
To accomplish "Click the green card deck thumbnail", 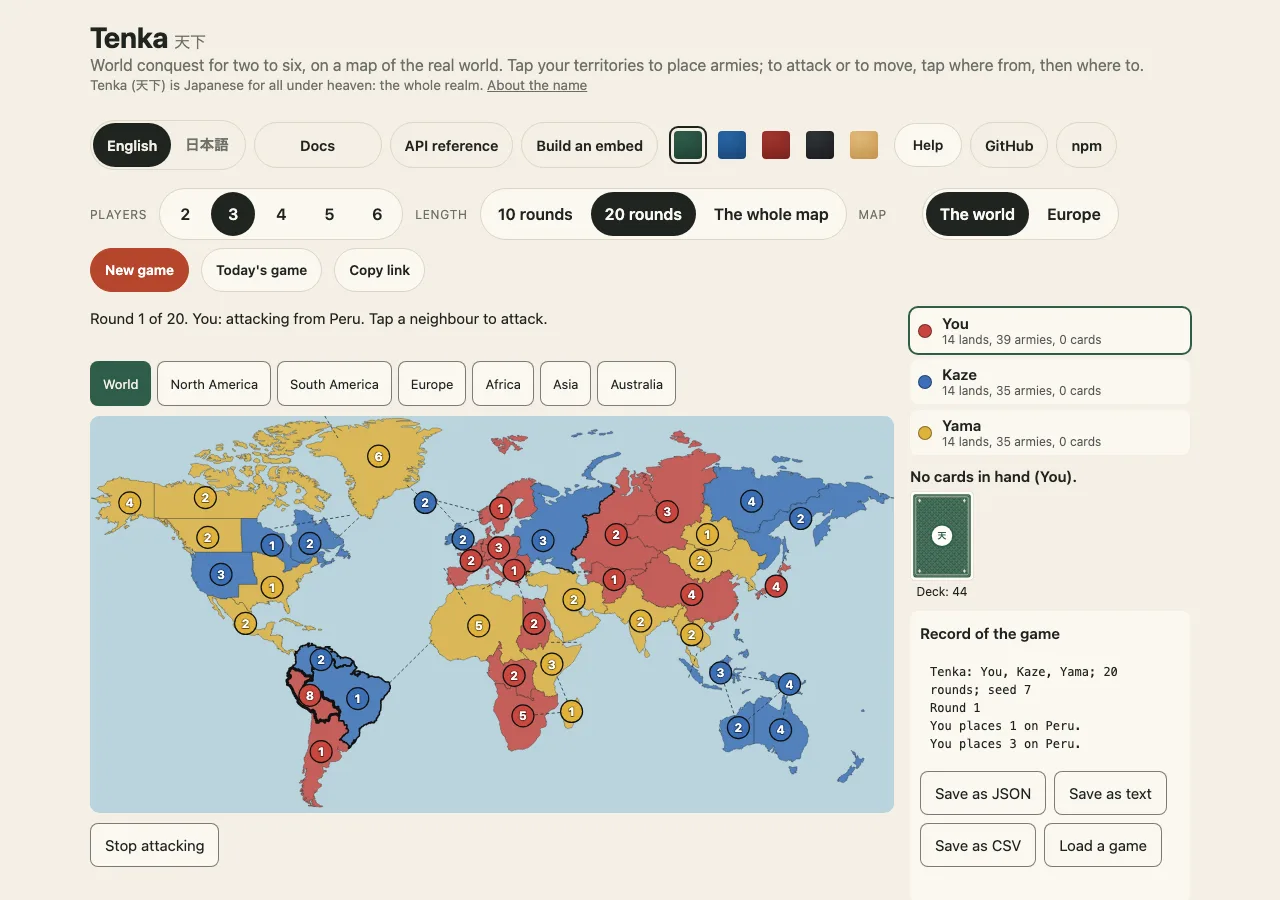I will click(x=942, y=536).
